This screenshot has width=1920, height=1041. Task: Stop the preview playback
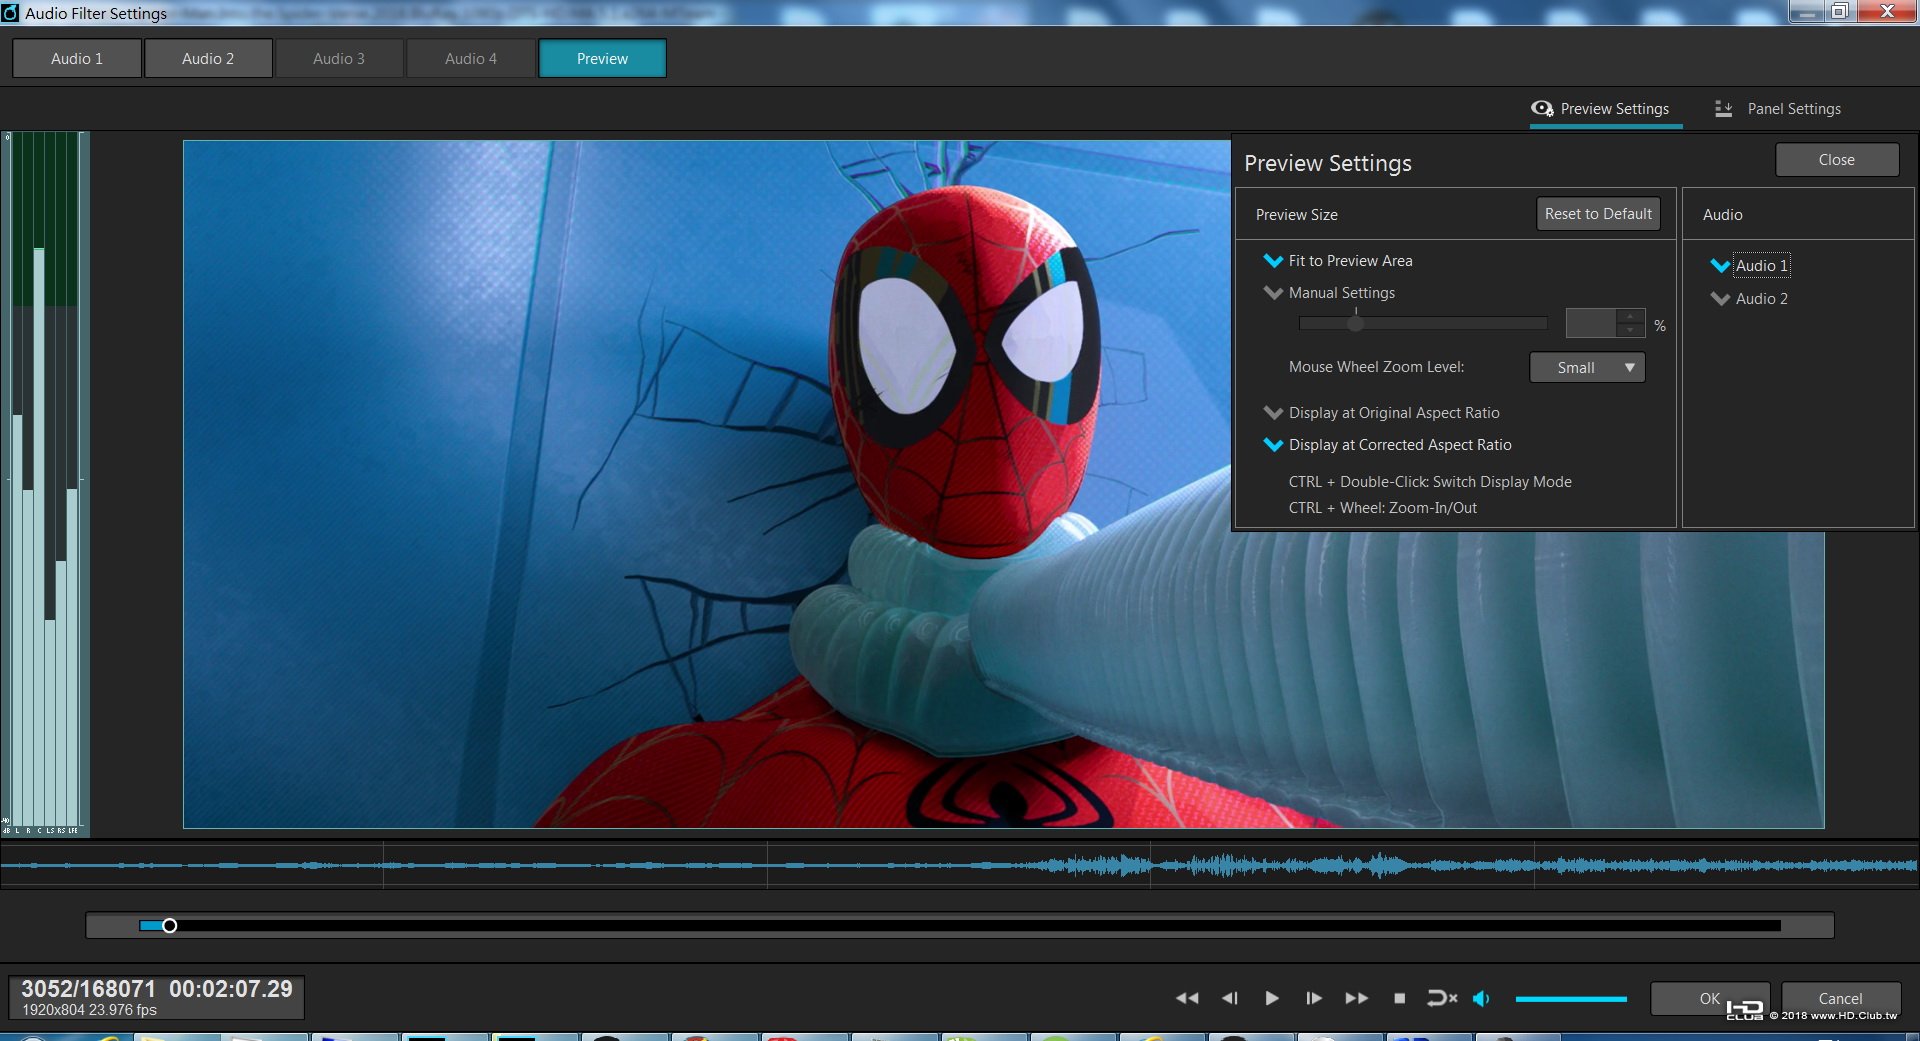tap(1399, 998)
